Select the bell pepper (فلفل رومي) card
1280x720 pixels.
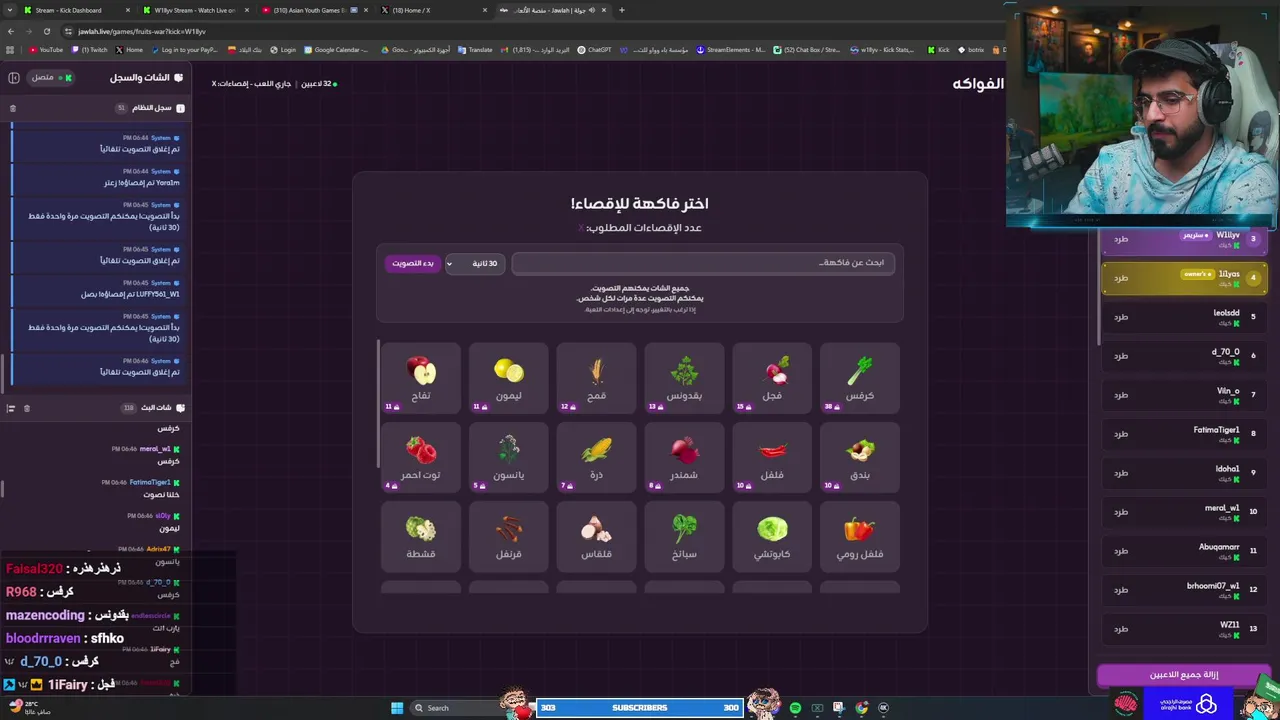pos(860,537)
